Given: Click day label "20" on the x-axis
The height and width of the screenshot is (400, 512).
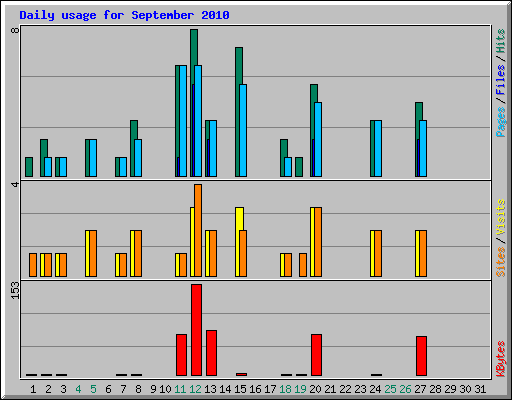Looking at the screenshot, I should [315, 389].
